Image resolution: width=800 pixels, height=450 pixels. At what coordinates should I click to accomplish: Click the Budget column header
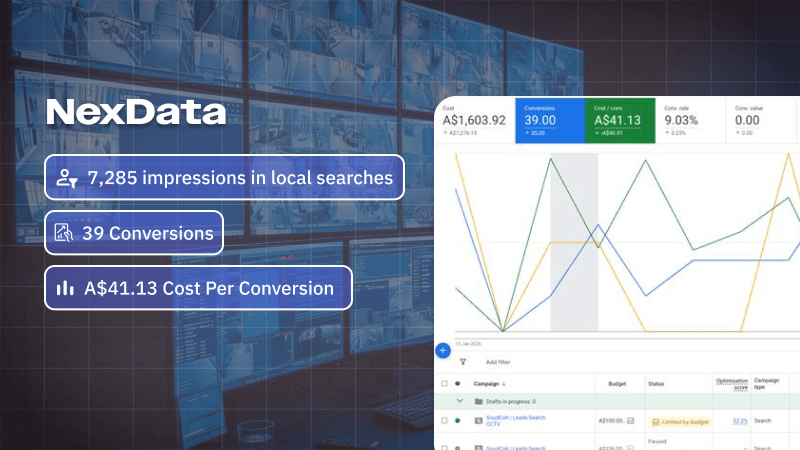[x=617, y=384]
